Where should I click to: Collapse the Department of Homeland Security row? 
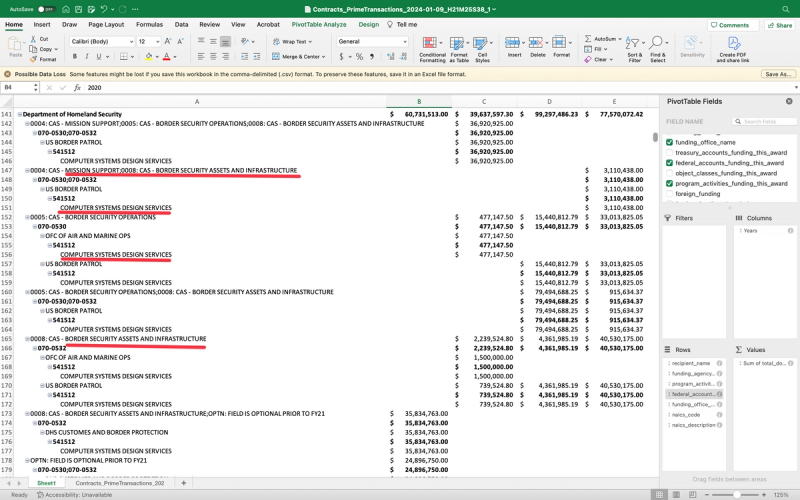(20, 115)
